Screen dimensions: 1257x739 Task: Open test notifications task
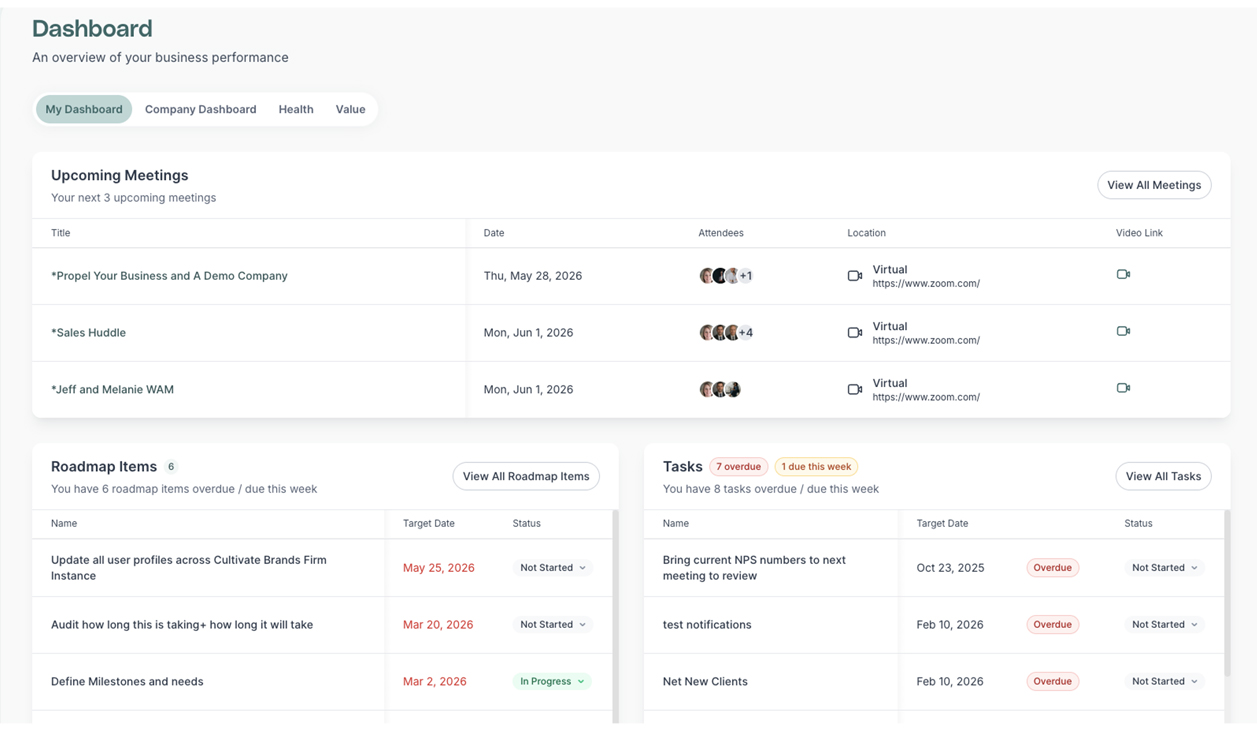point(707,625)
